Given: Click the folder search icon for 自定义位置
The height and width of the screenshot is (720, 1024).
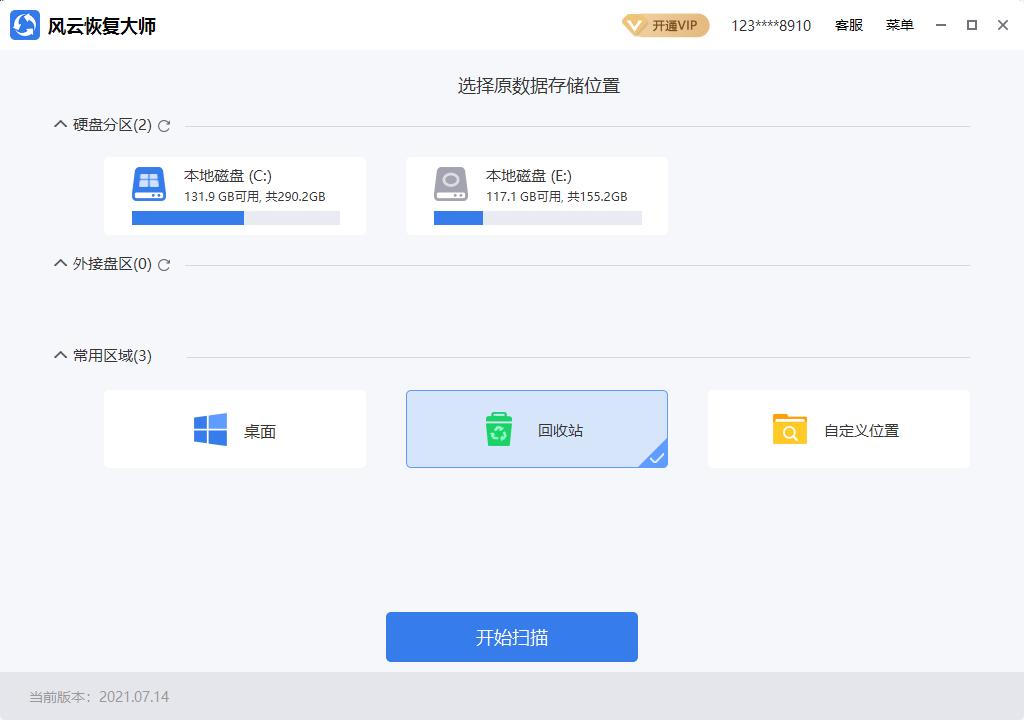Looking at the screenshot, I should pyautogui.click(x=789, y=429).
